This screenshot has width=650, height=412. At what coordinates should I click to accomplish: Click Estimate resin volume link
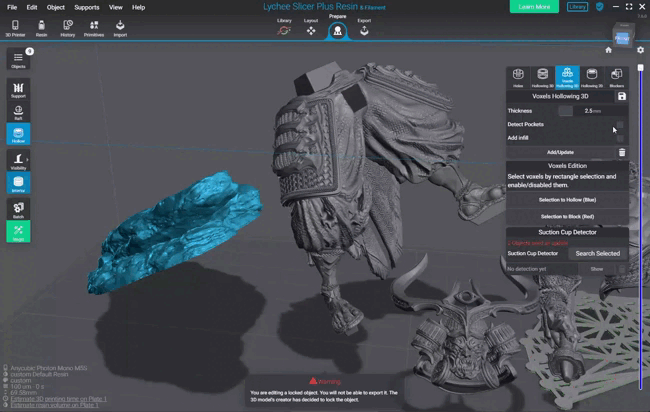[x=55, y=405]
